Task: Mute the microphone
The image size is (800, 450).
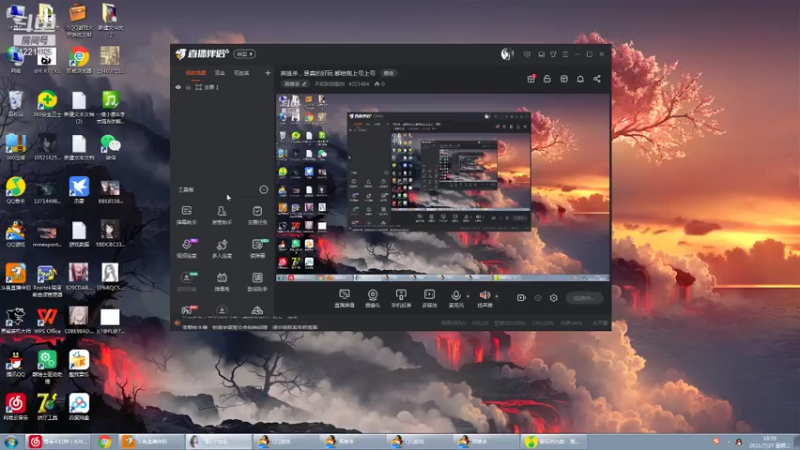Action: click(x=456, y=298)
